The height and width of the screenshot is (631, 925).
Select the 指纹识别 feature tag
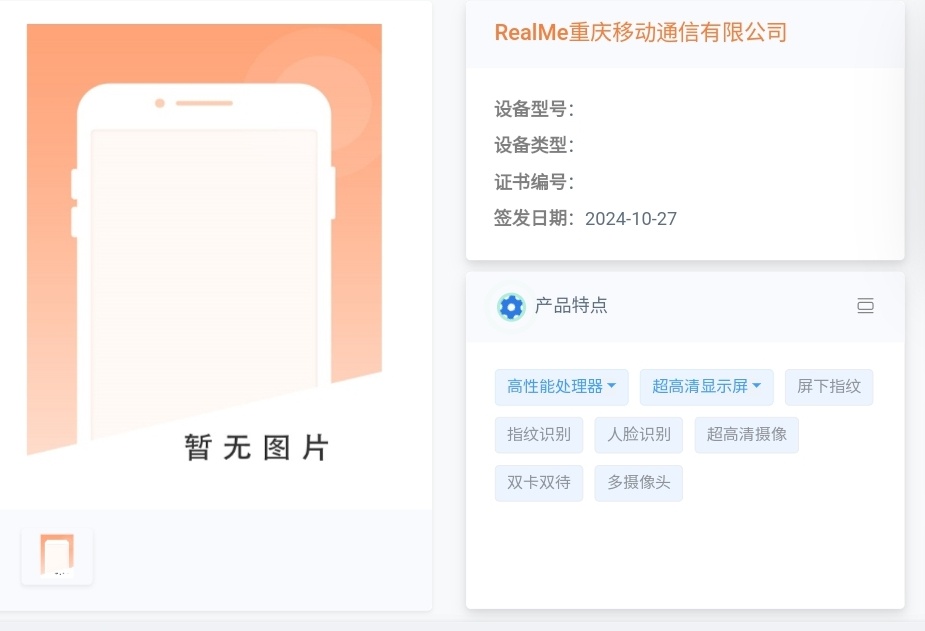point(539,435)
